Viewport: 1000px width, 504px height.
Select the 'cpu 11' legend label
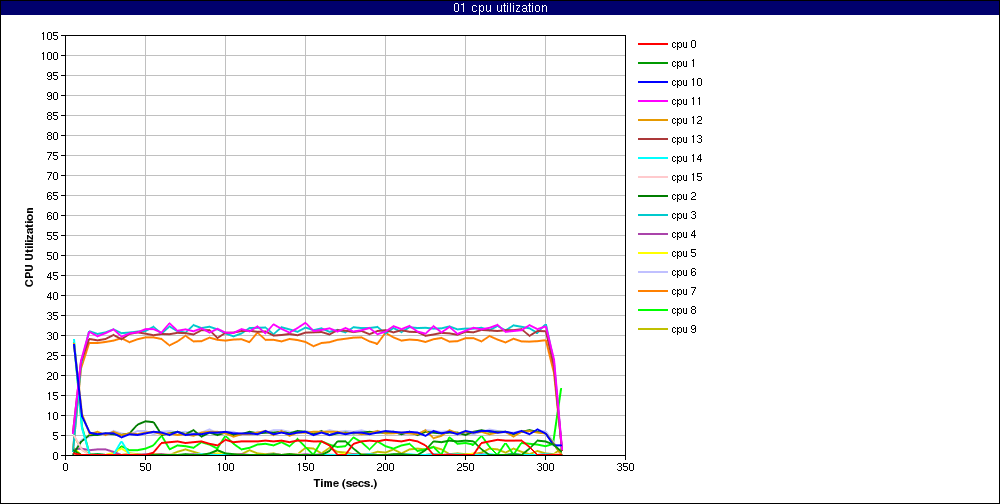coord(686,101)
